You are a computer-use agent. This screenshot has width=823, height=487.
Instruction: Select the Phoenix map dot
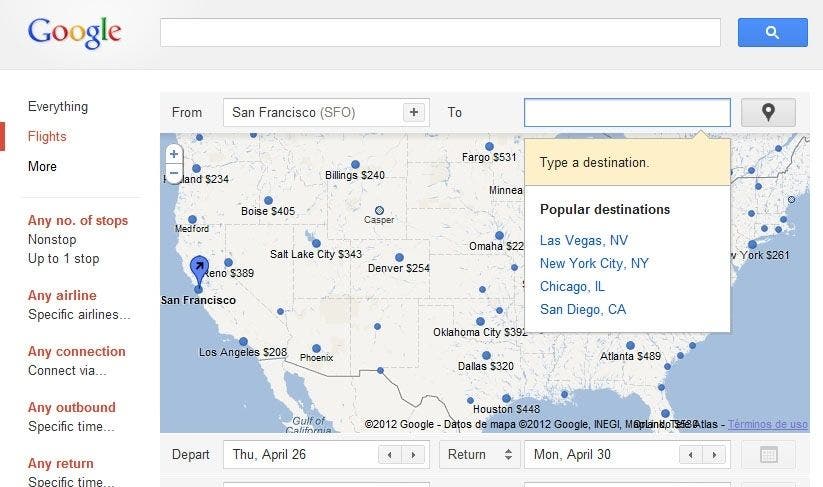coord(316,348)
